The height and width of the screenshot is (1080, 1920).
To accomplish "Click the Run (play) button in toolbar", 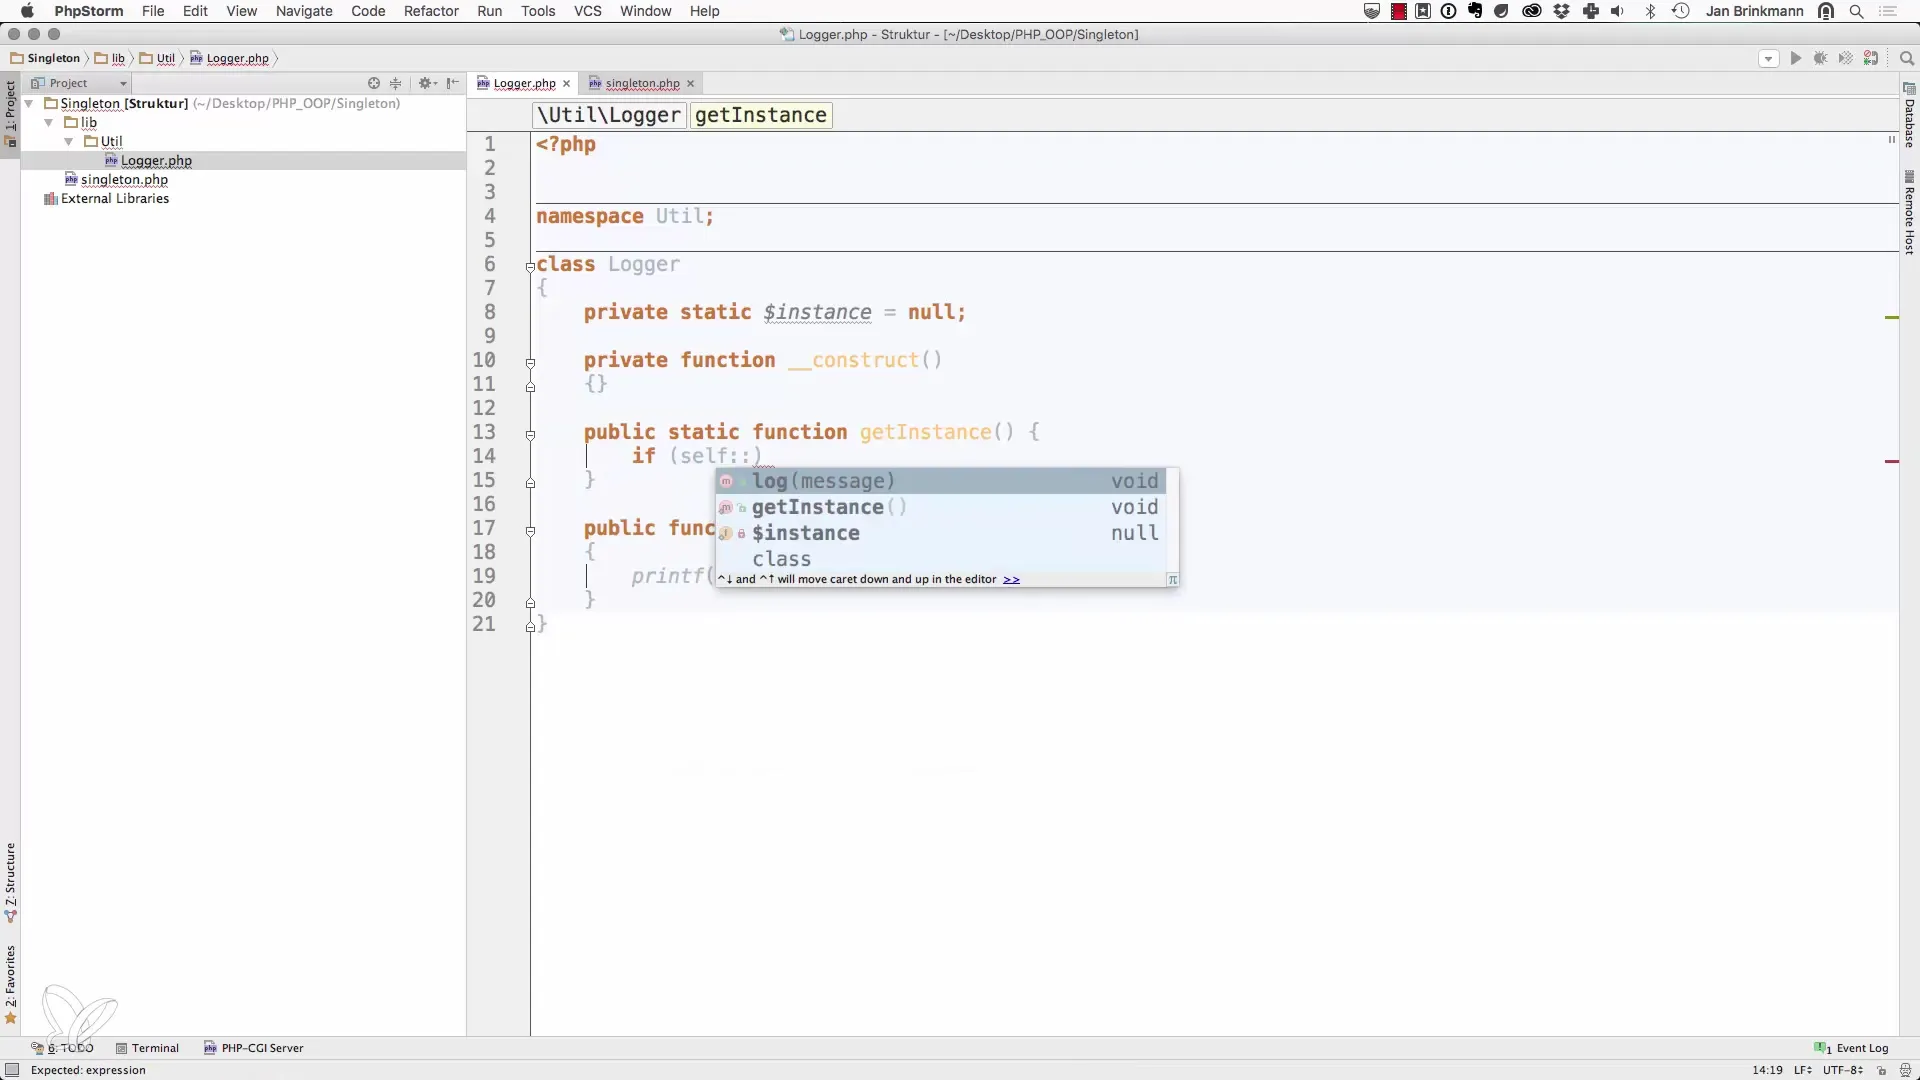I will pos(1796,59).
